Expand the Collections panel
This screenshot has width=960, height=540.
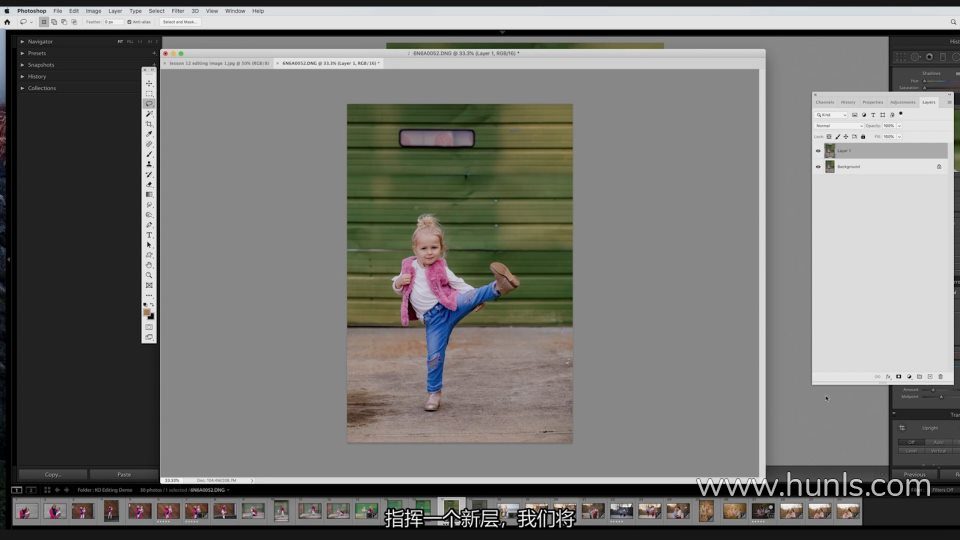coord(23,88)
